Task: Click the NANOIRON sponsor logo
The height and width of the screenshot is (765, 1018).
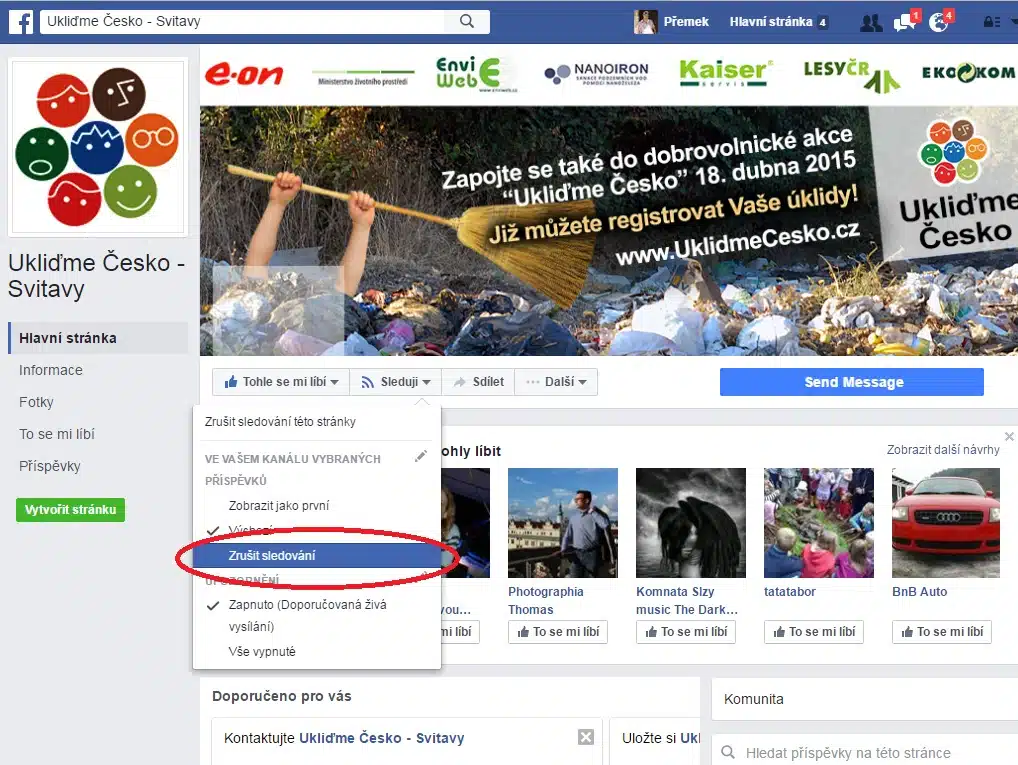Action: click(x=596, y=73)
